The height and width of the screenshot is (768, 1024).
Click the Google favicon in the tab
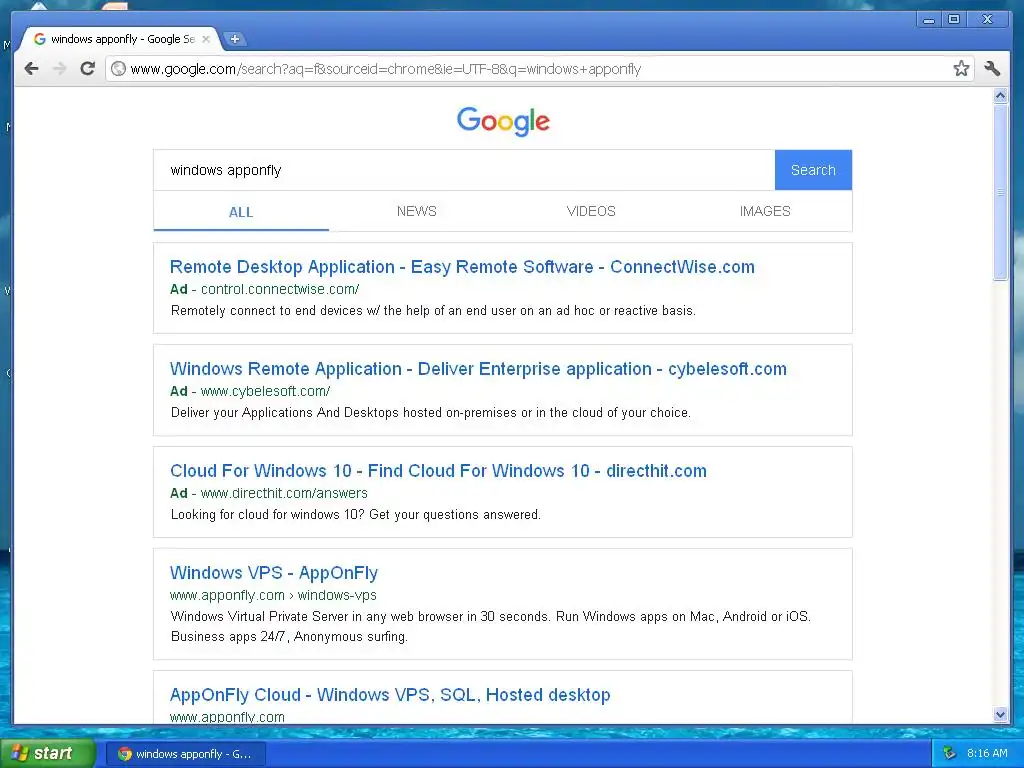coord(40,39)
